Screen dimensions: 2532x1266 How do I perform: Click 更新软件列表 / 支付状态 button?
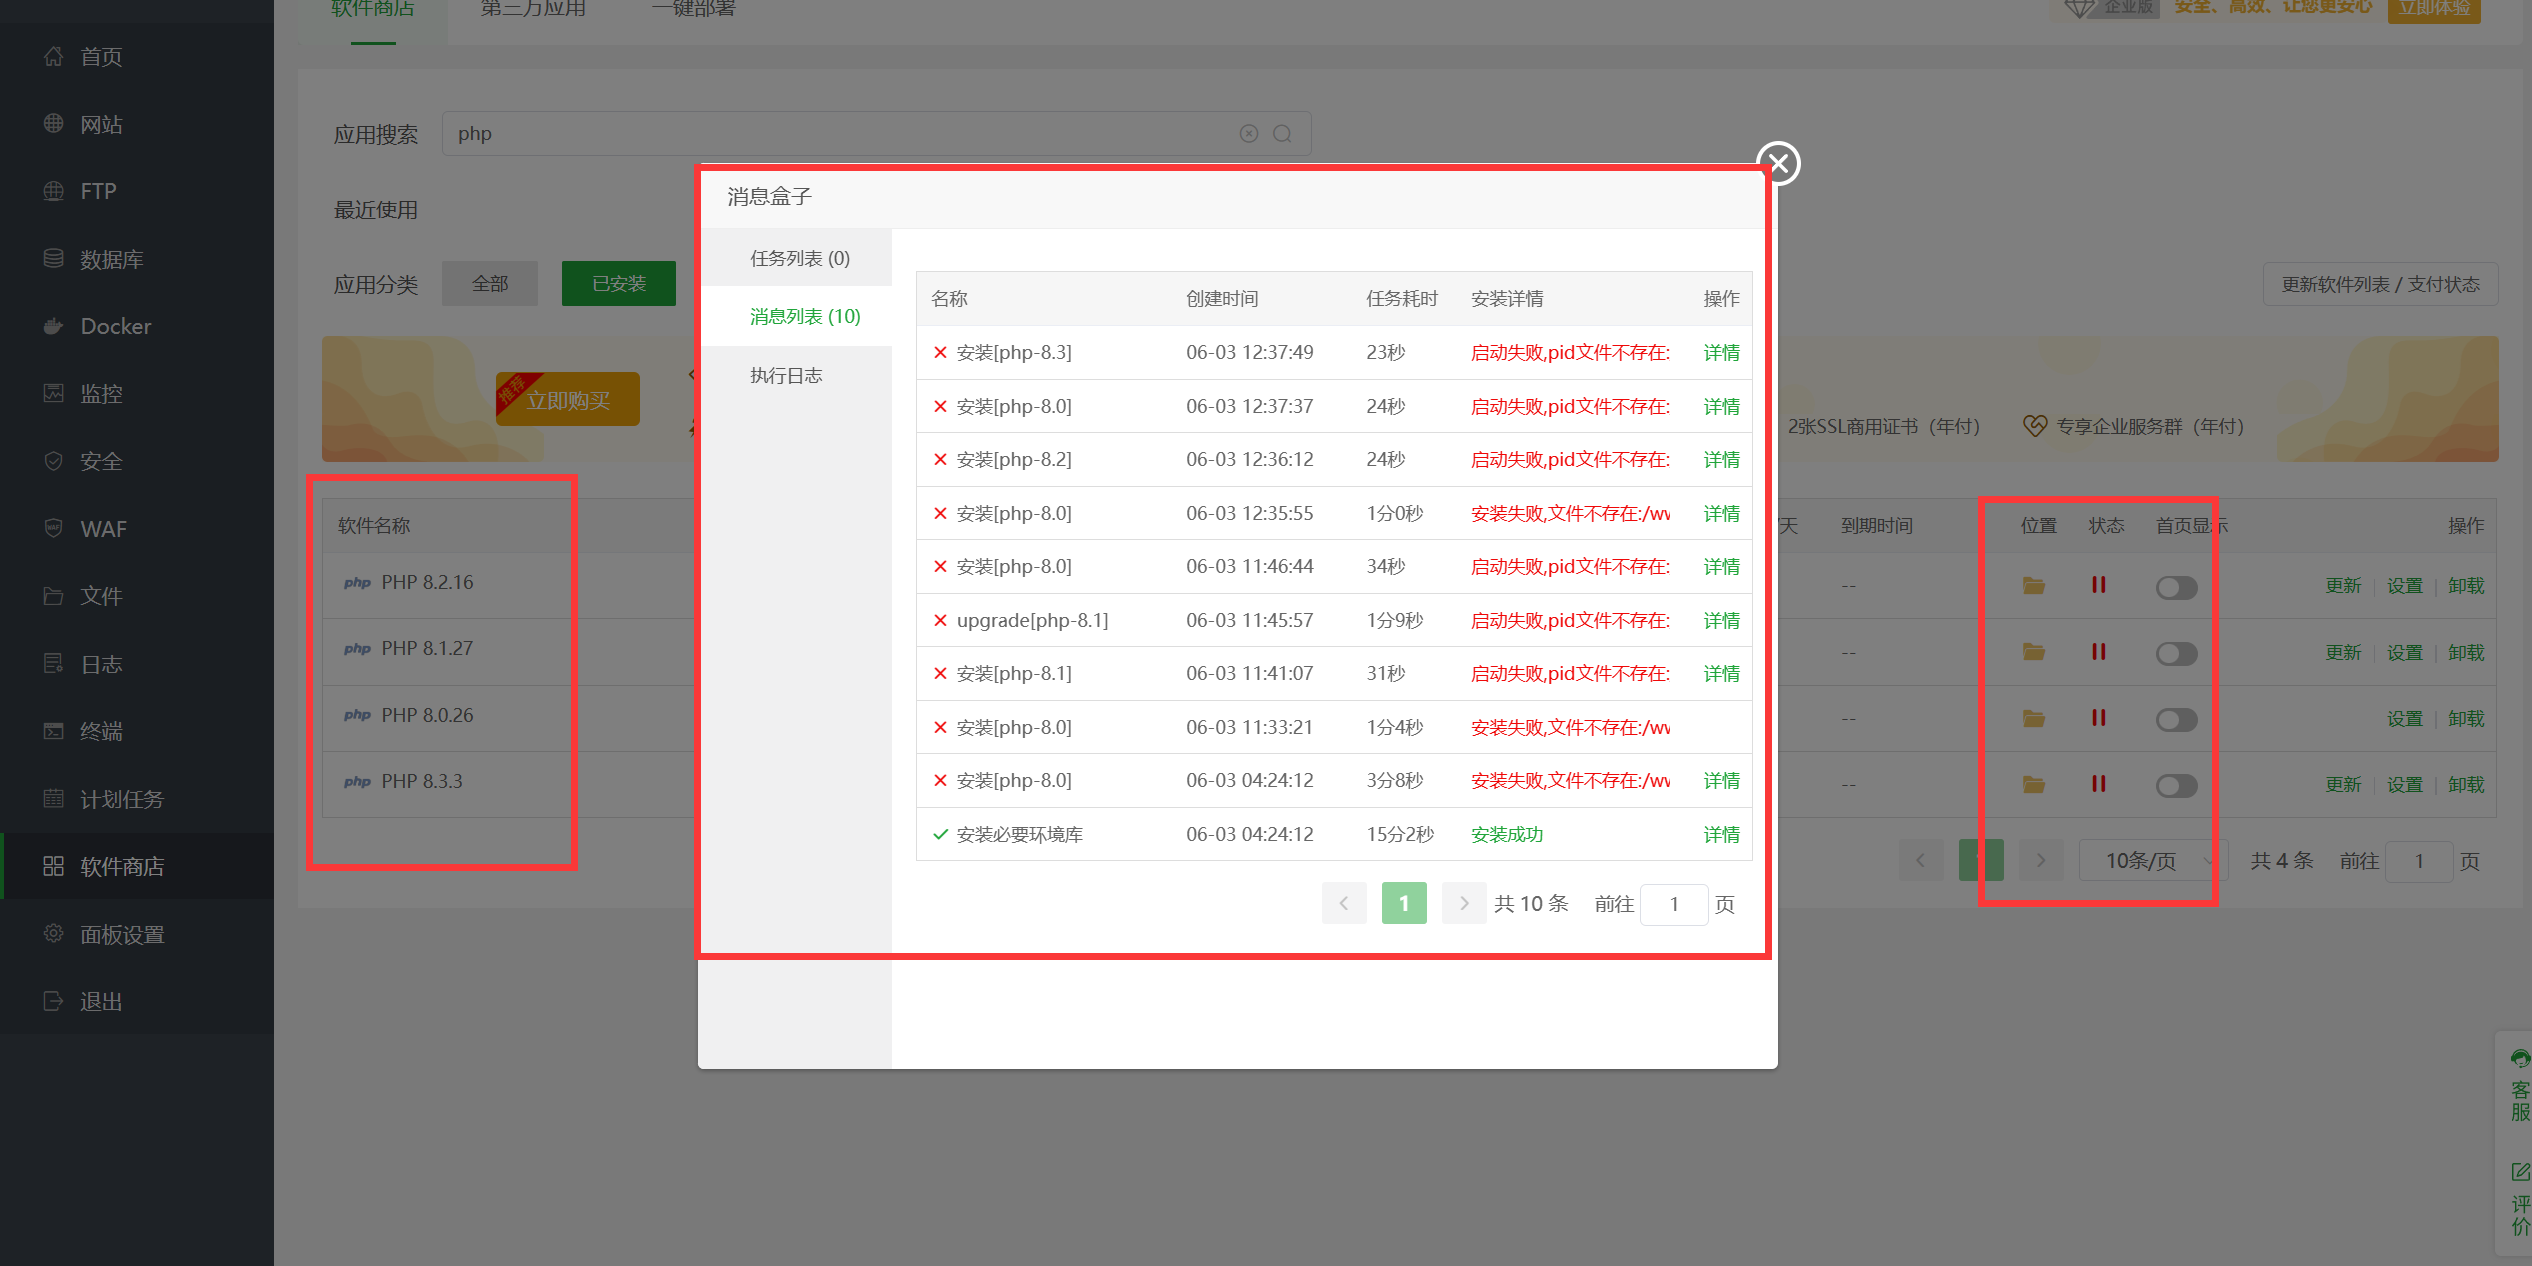(2380, 284)
